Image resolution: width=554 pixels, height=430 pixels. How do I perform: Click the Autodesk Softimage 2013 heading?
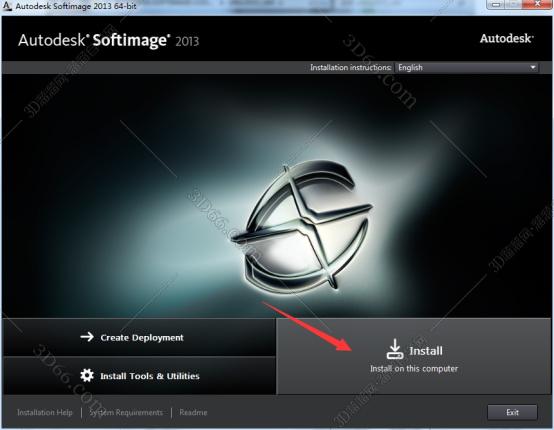108,40
